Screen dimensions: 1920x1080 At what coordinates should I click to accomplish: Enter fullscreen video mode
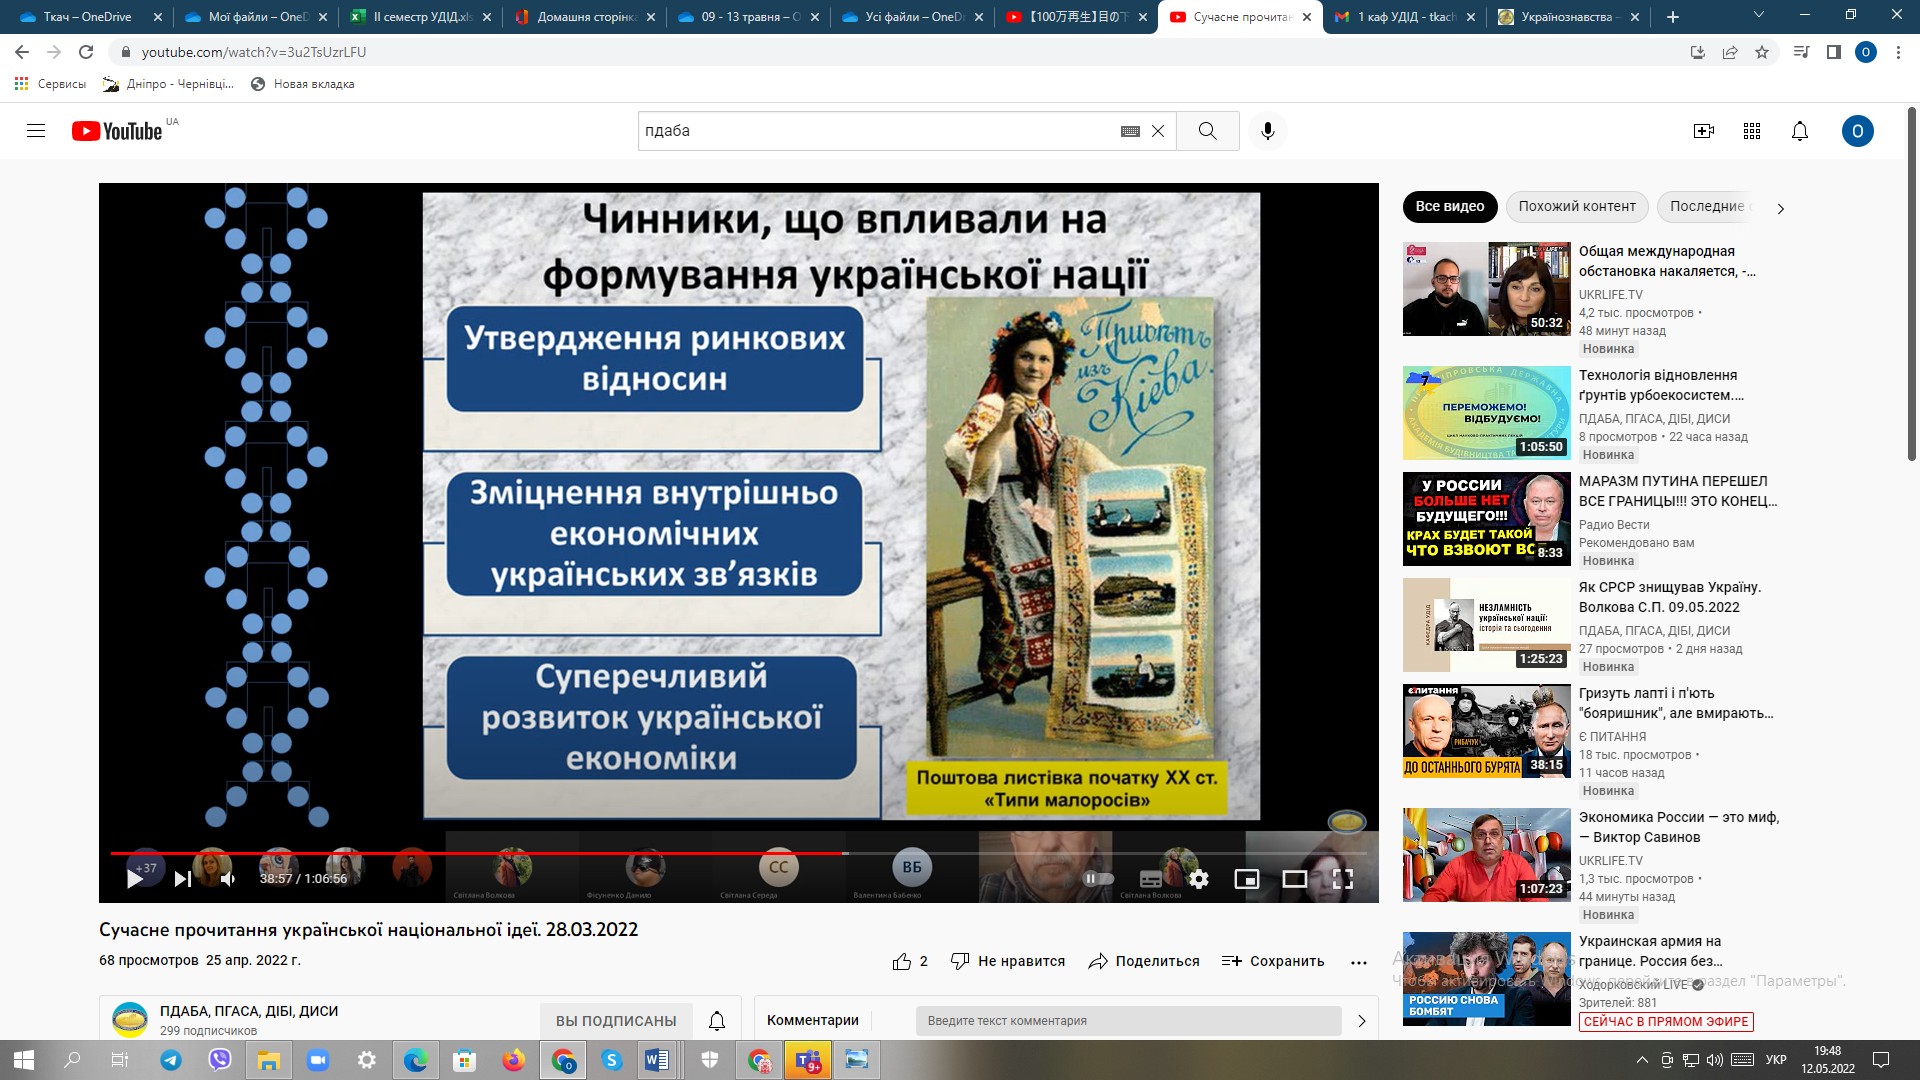1343,879
